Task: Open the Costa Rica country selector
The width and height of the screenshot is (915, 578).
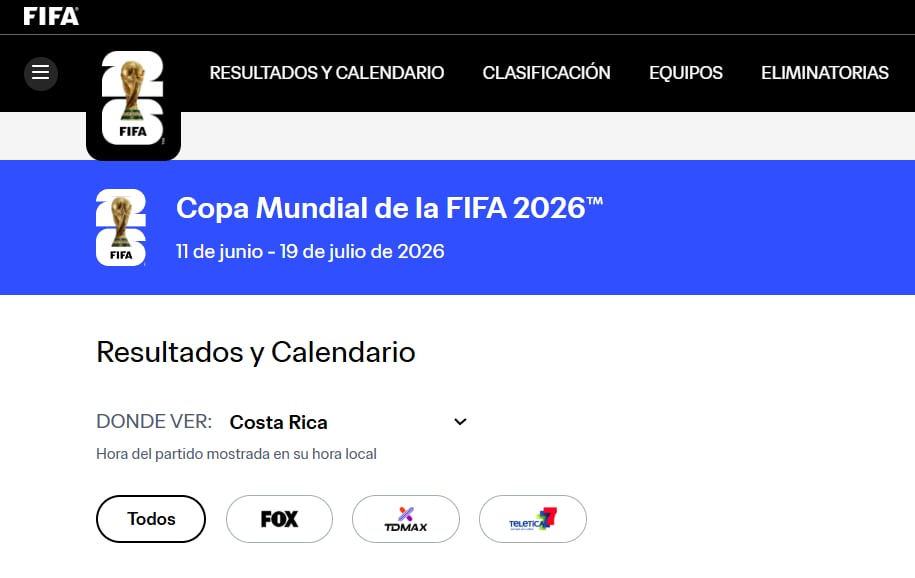Action: 278,421
